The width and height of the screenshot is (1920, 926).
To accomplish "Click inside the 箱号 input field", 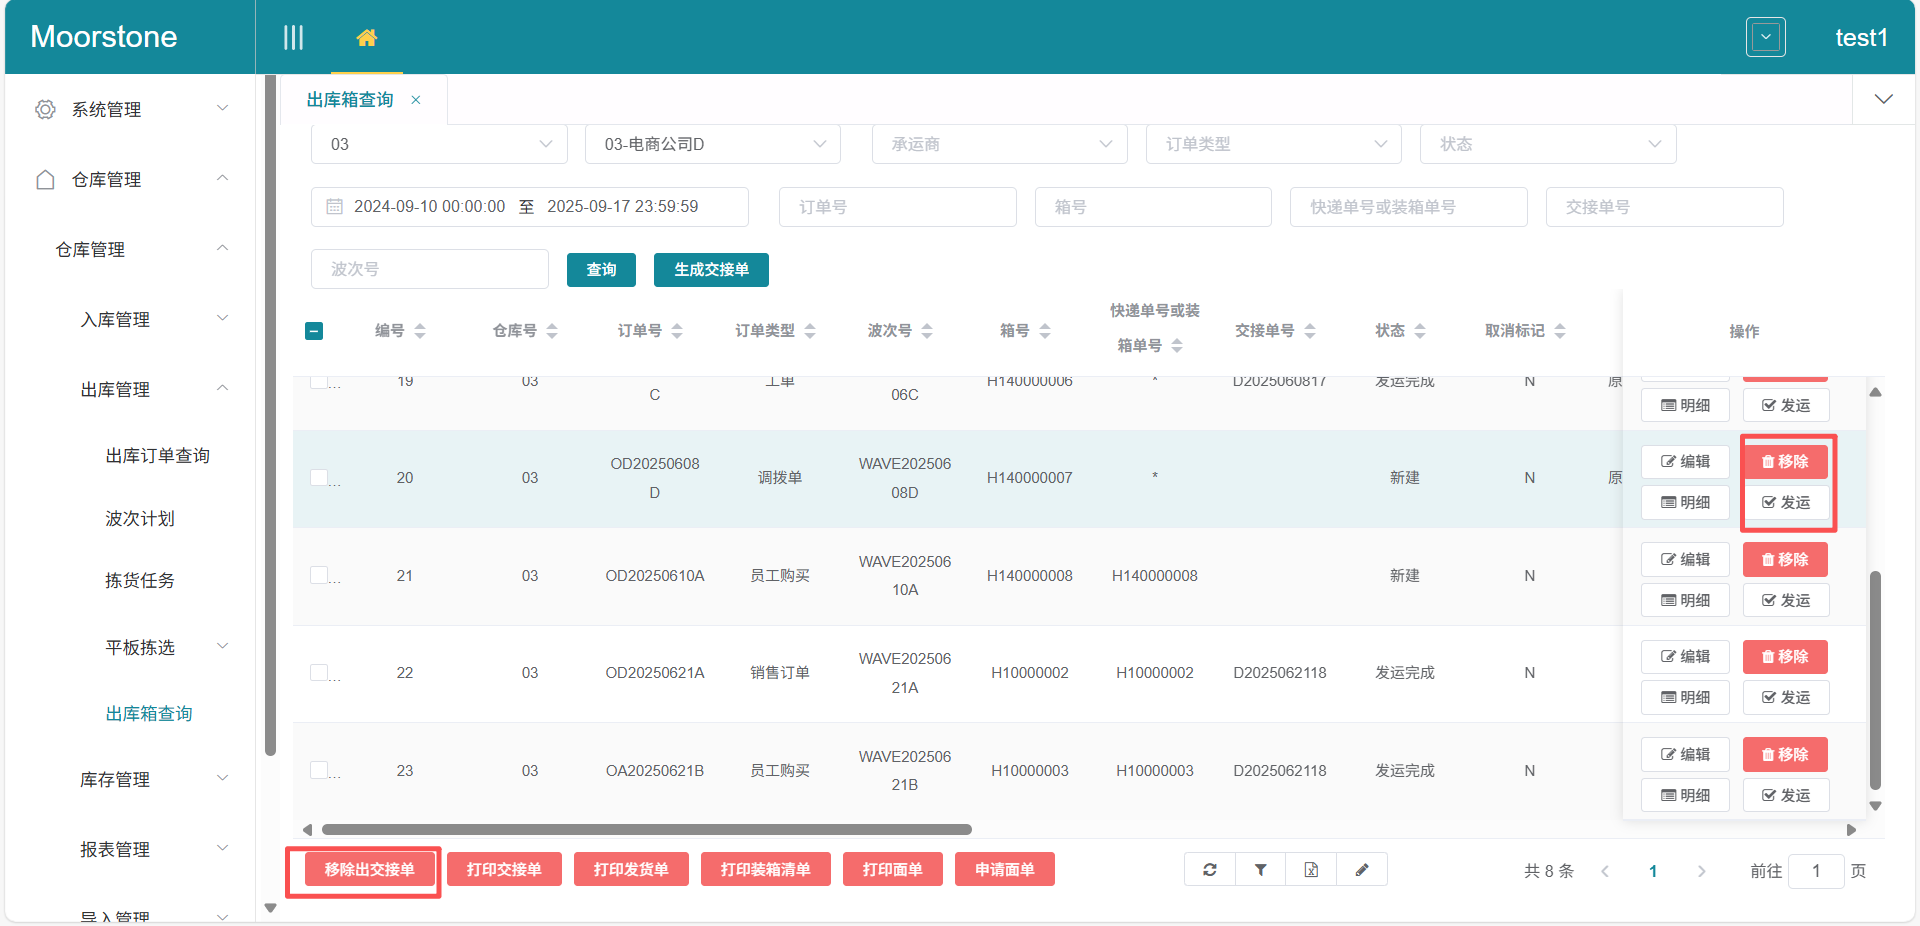I will click(1152, 207).
